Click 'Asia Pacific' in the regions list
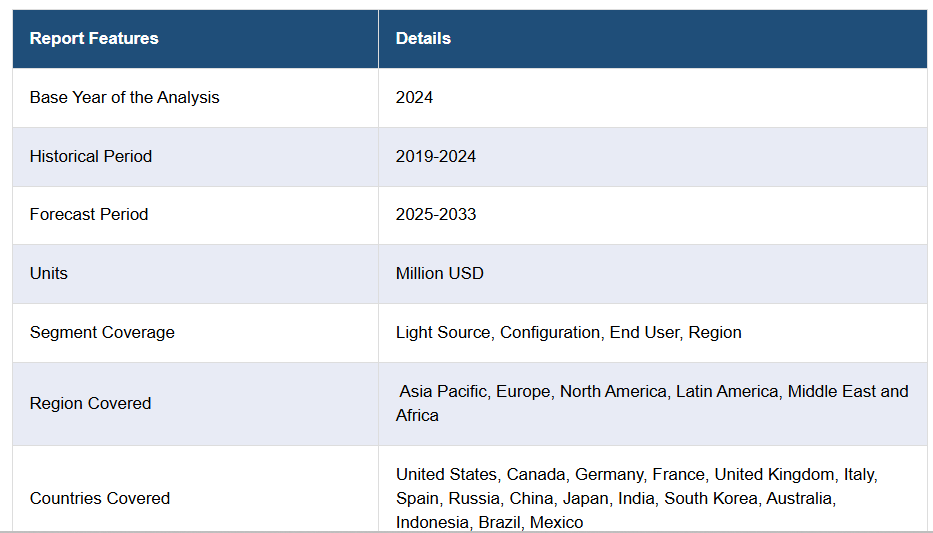This screenshot has width=933, height=533. 445,392
